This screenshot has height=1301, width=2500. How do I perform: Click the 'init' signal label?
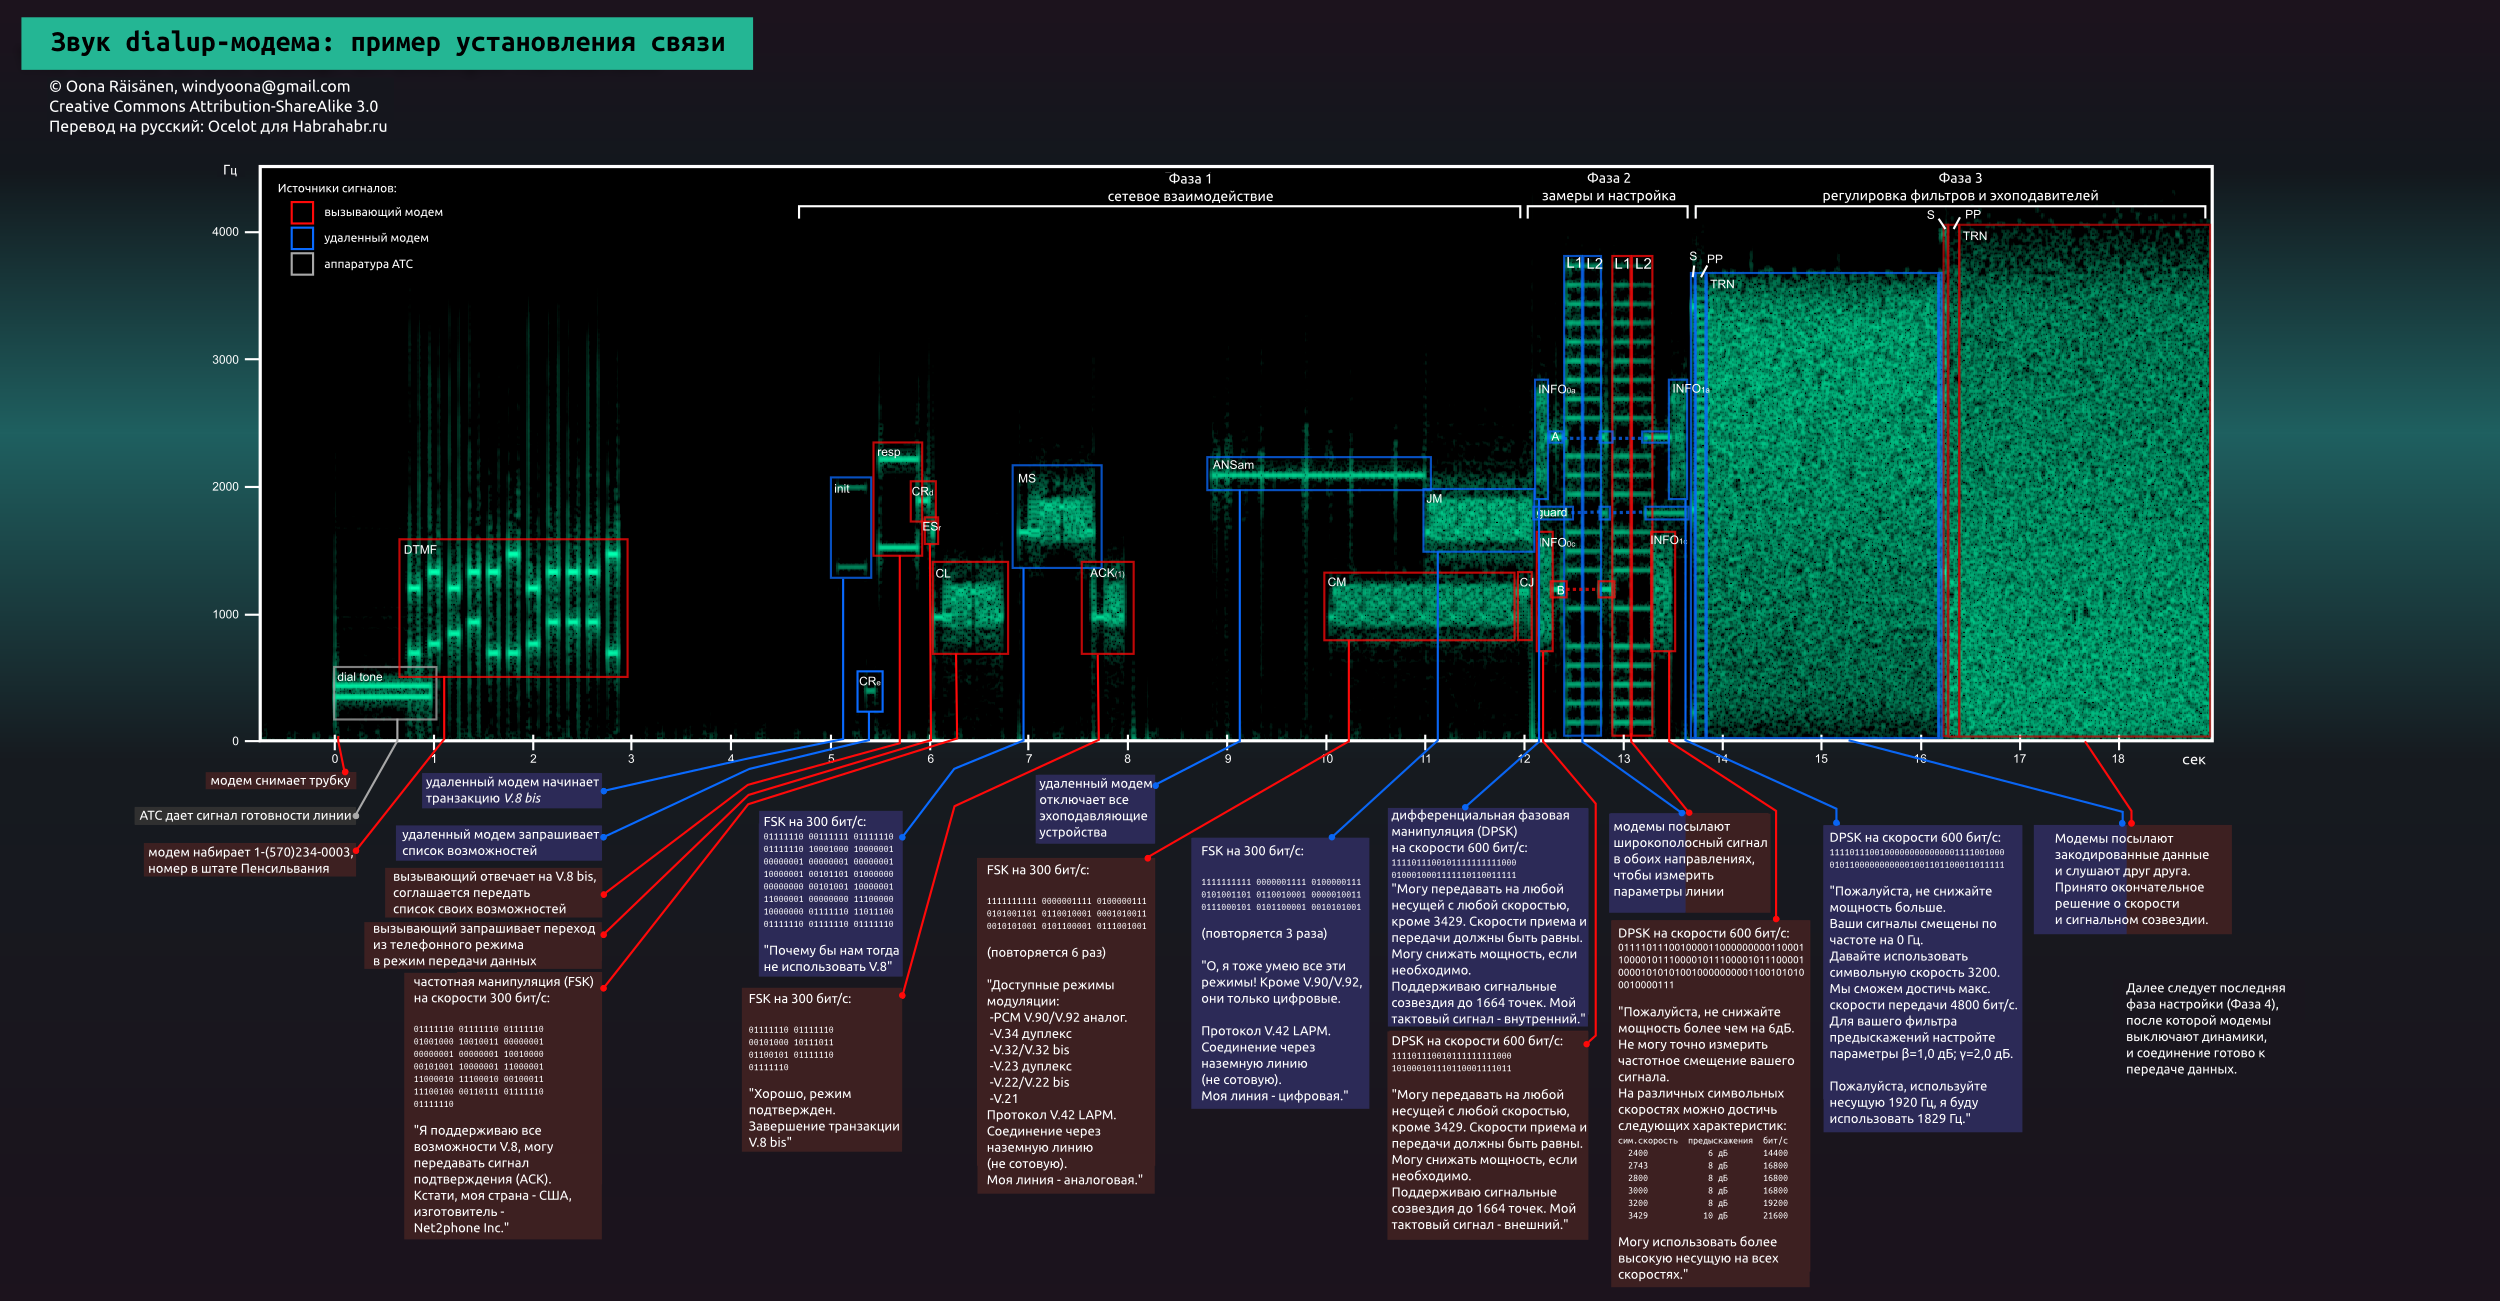point(842,489)
